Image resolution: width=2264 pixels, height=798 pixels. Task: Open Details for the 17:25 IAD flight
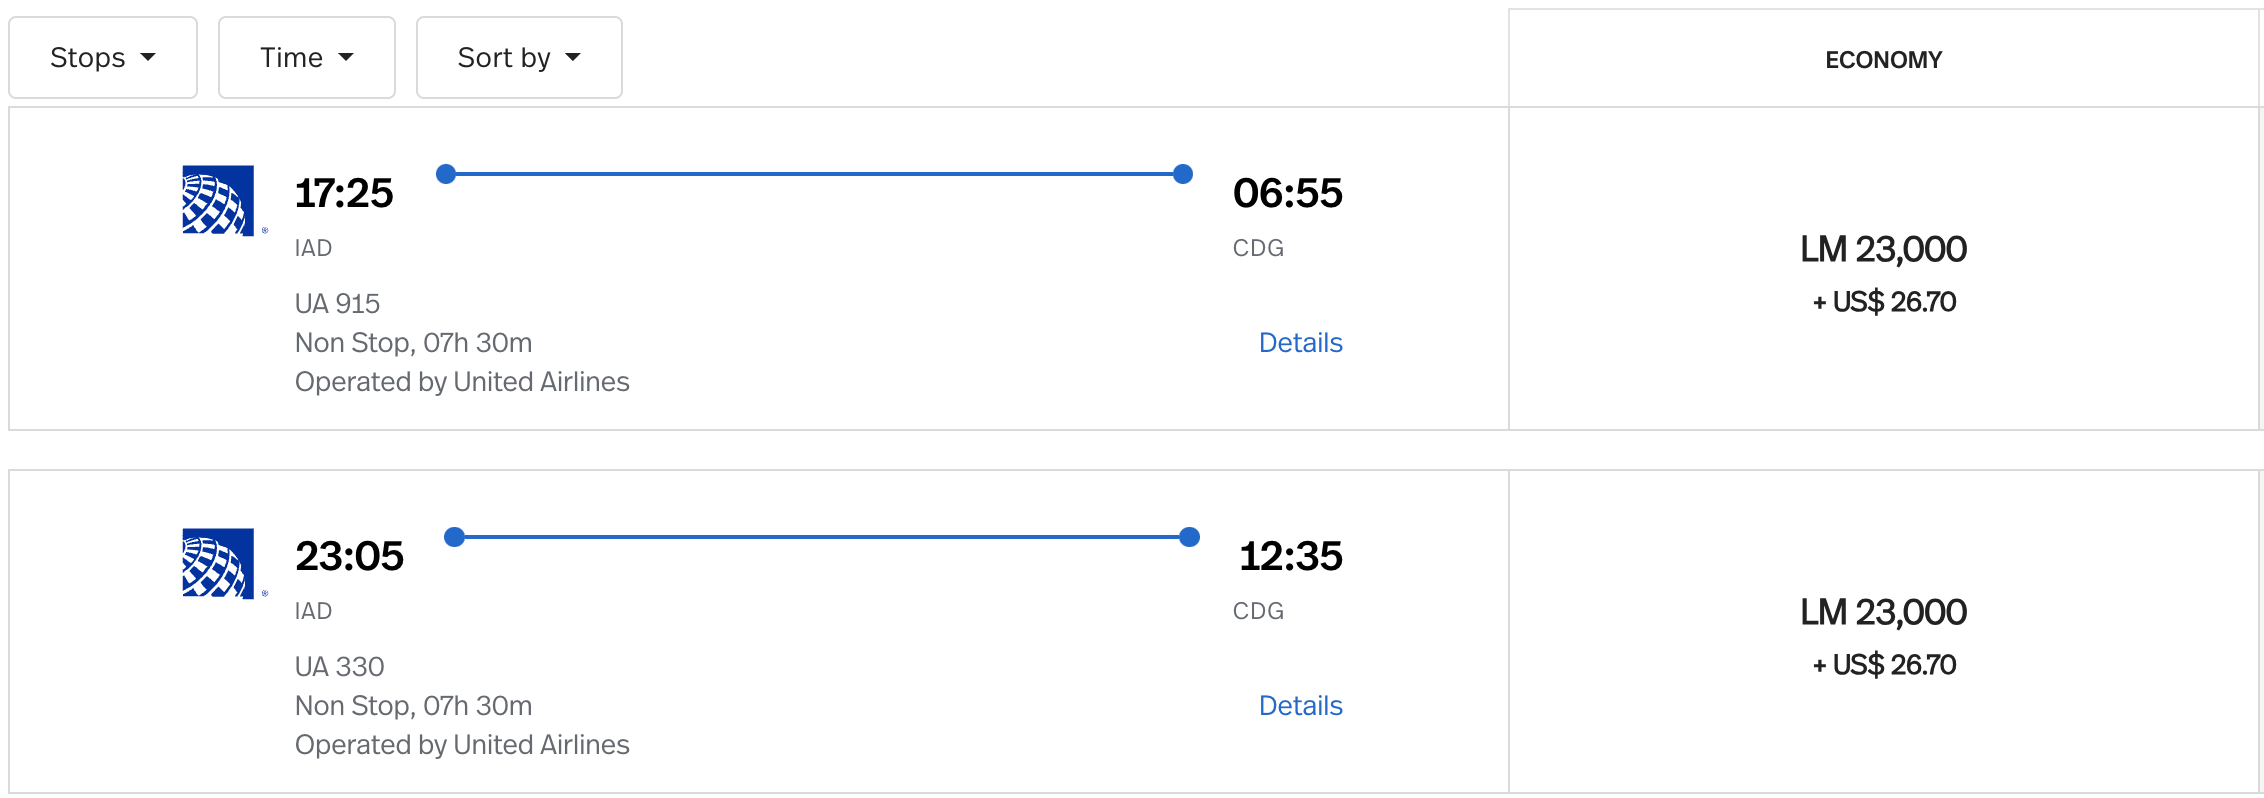pos(1300,342)
